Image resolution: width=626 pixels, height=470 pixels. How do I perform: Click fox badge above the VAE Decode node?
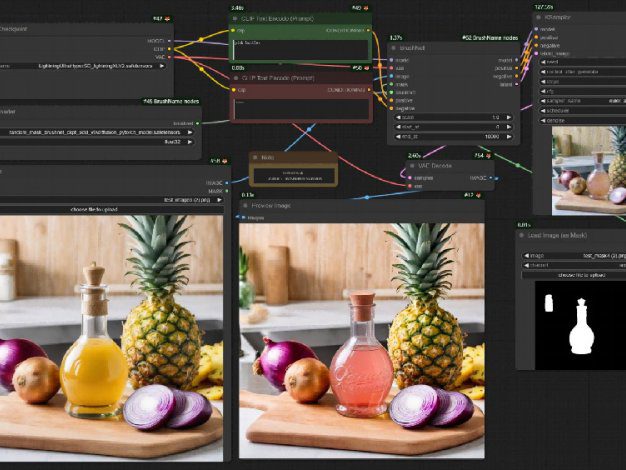click(x=488, y=156)
